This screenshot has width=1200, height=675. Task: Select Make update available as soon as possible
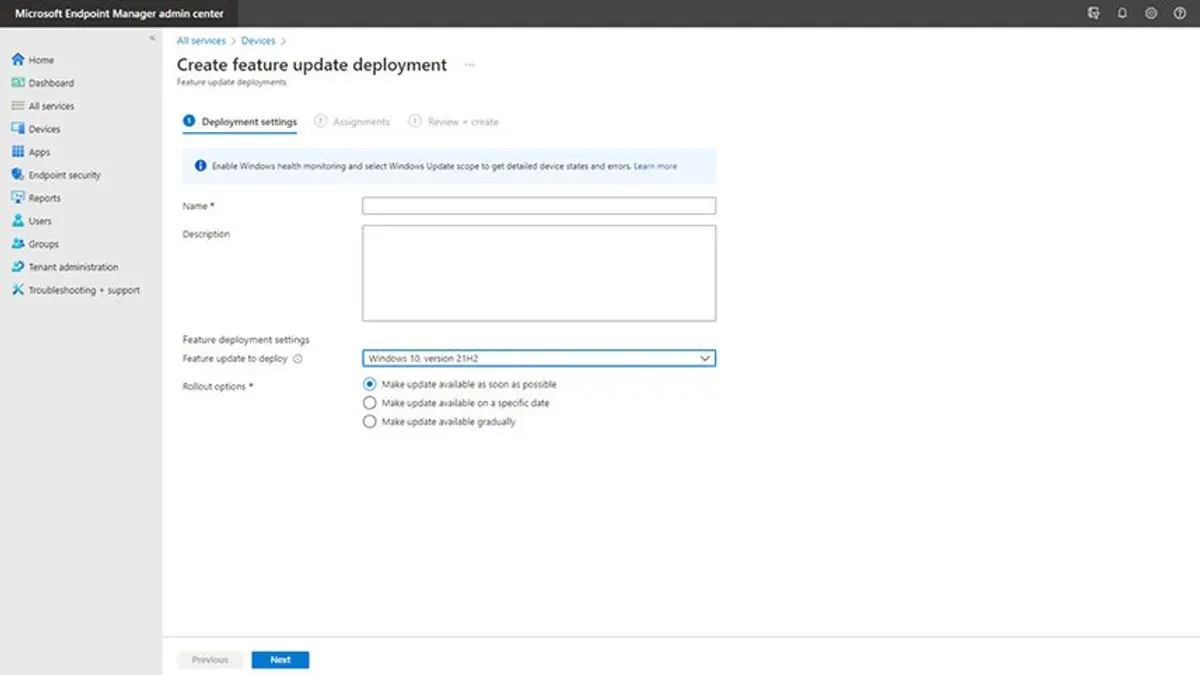370,384
